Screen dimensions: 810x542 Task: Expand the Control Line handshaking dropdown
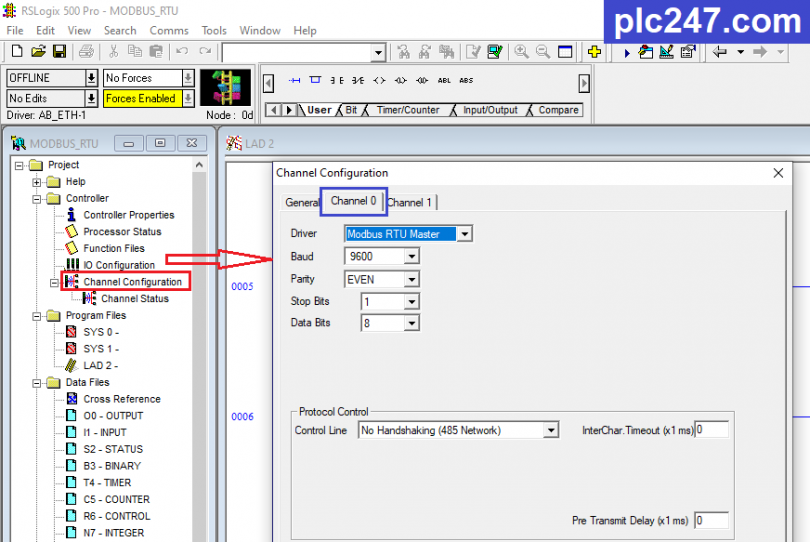pyautogui.click(x=550, y=430)
